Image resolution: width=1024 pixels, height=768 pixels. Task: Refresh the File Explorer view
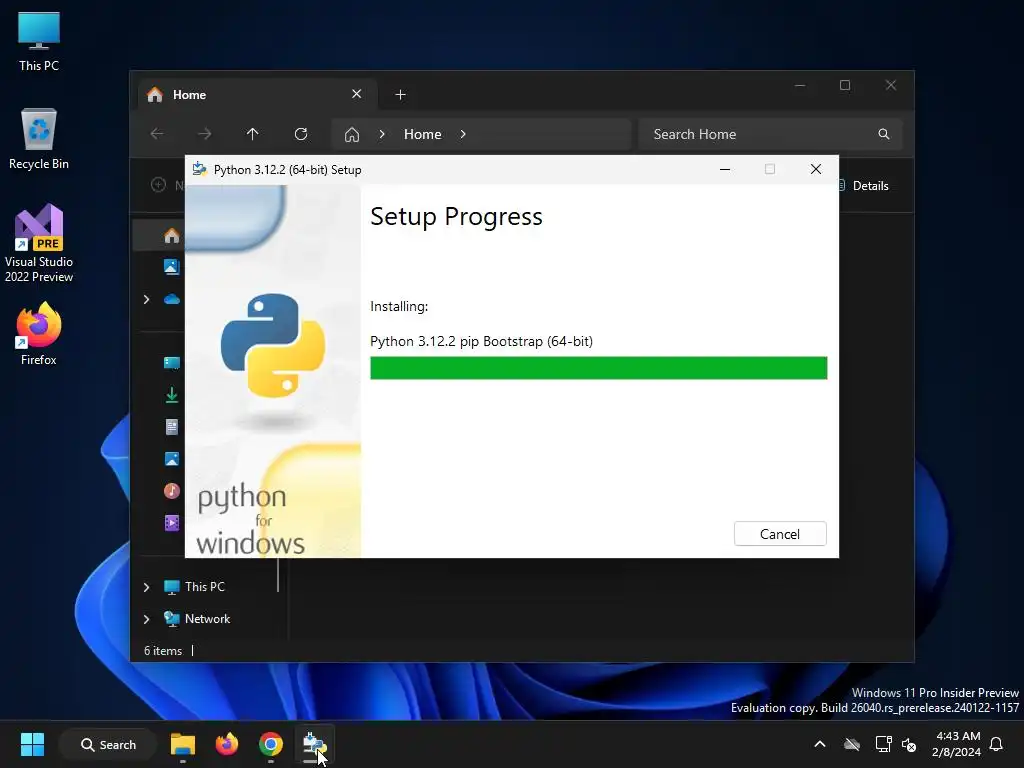301,134
